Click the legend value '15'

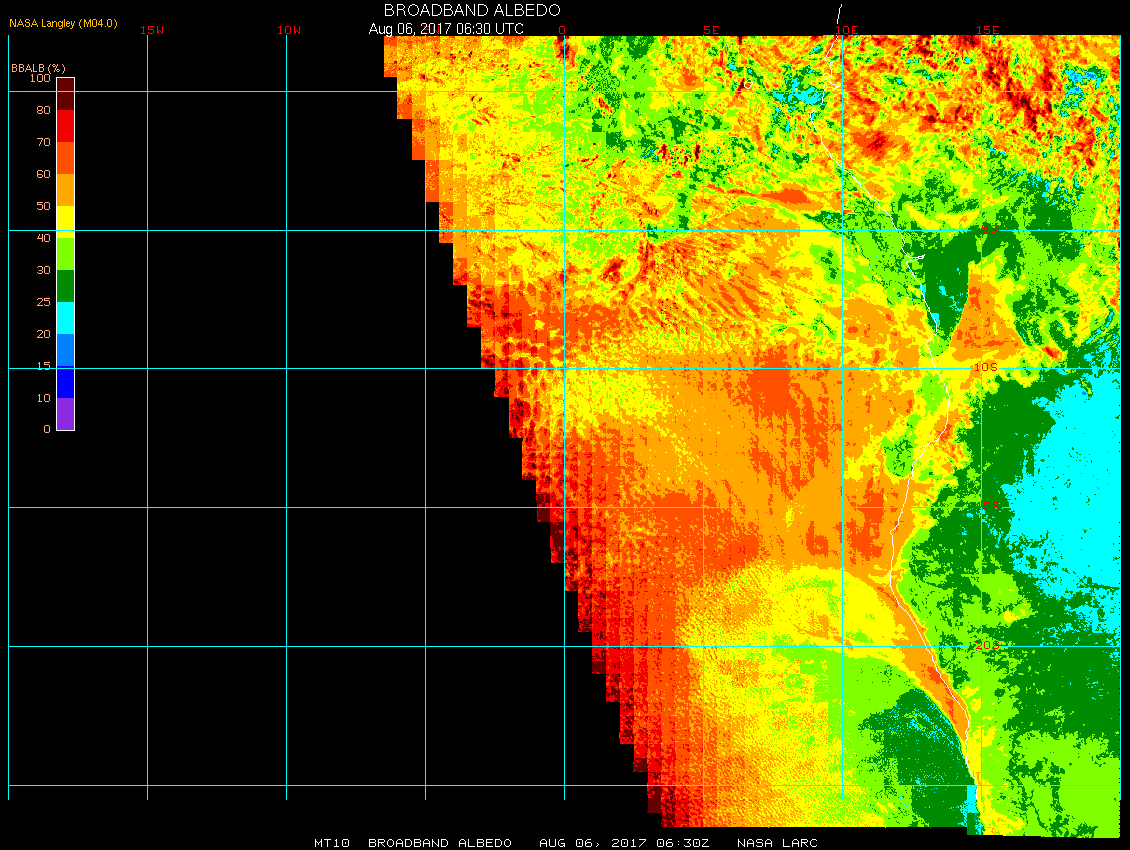tap(44, 366)
